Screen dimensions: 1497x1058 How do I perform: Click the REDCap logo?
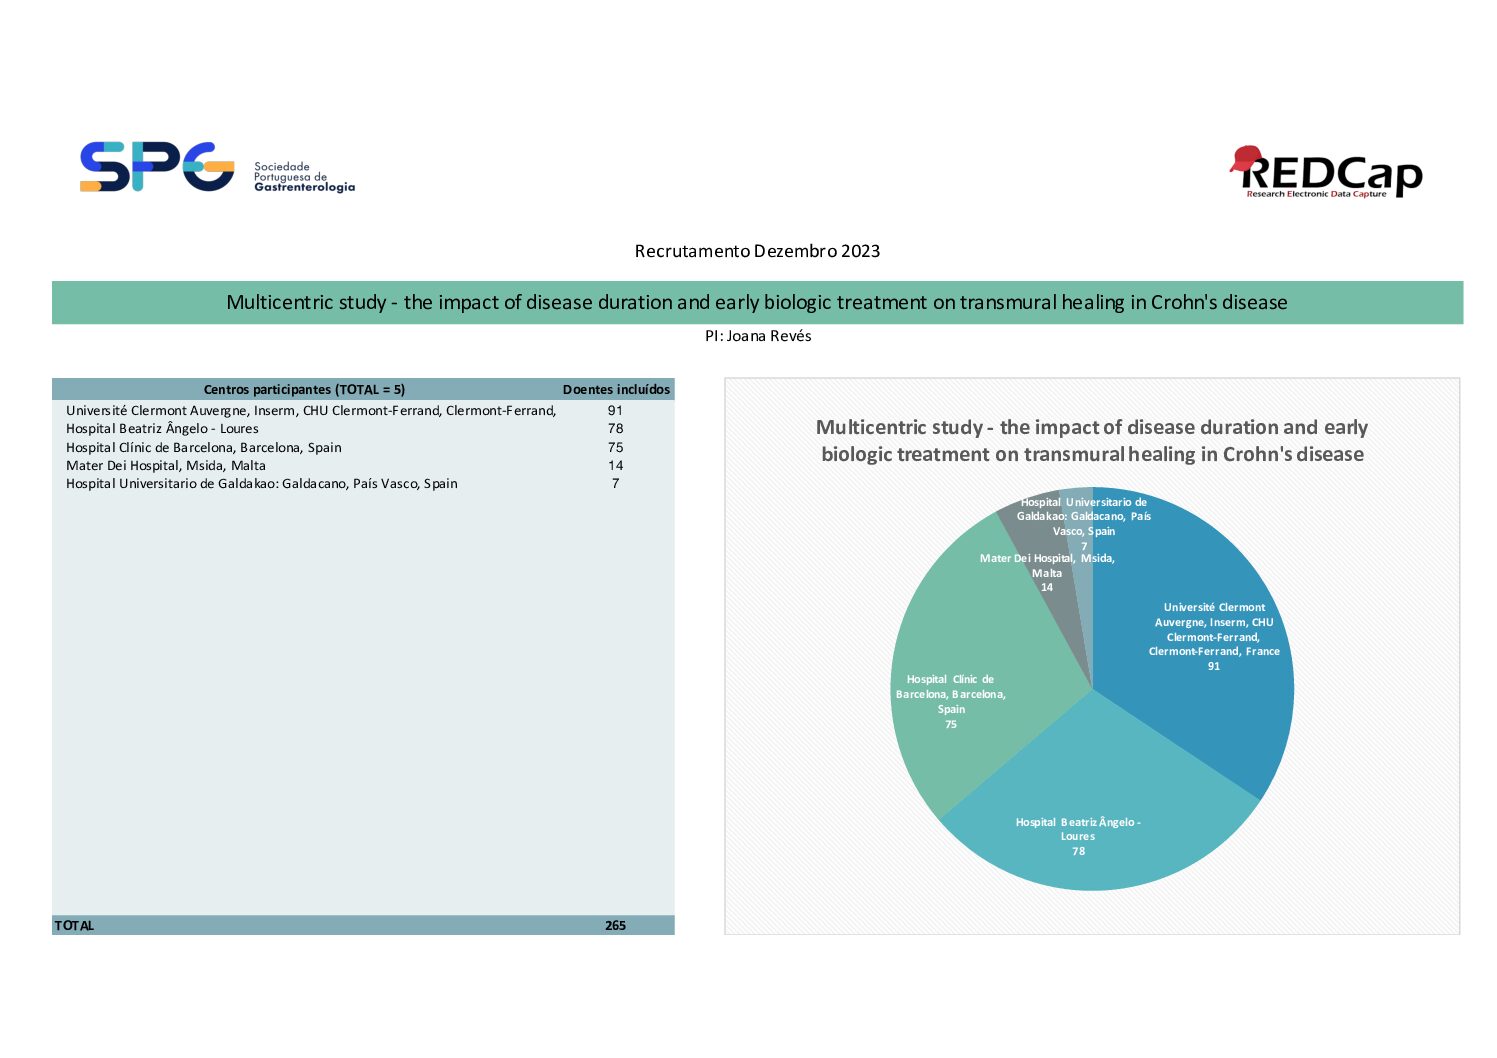pyautogui.click(x=1326, y=172)
